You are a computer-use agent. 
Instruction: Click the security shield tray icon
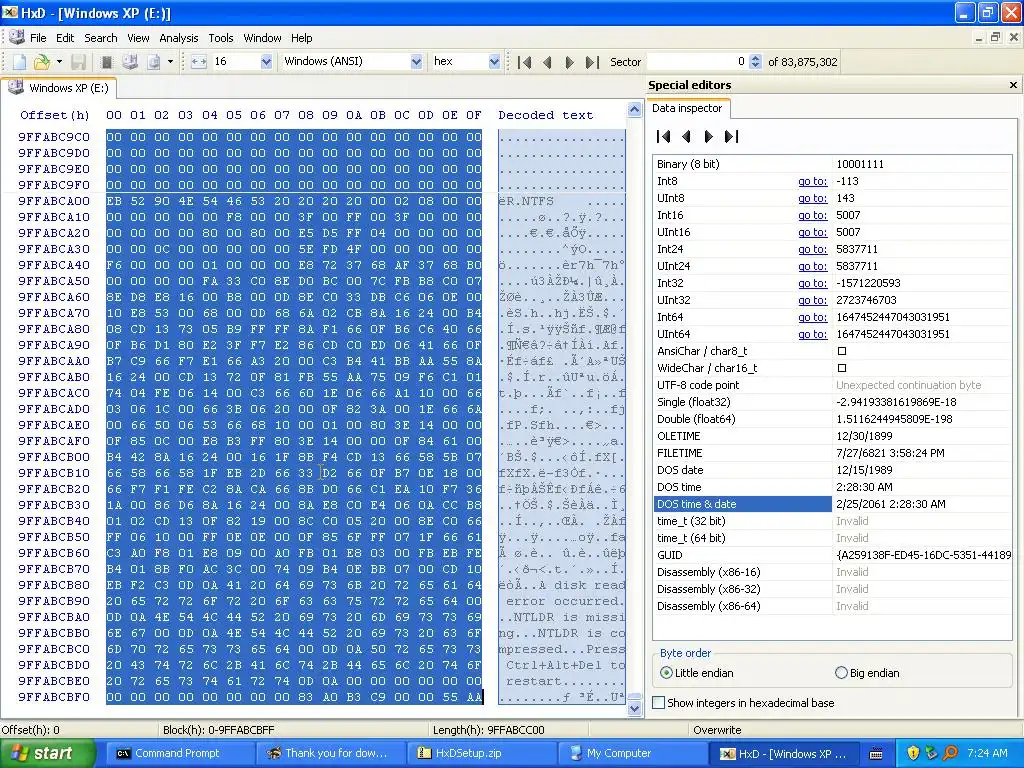point(912,753)
